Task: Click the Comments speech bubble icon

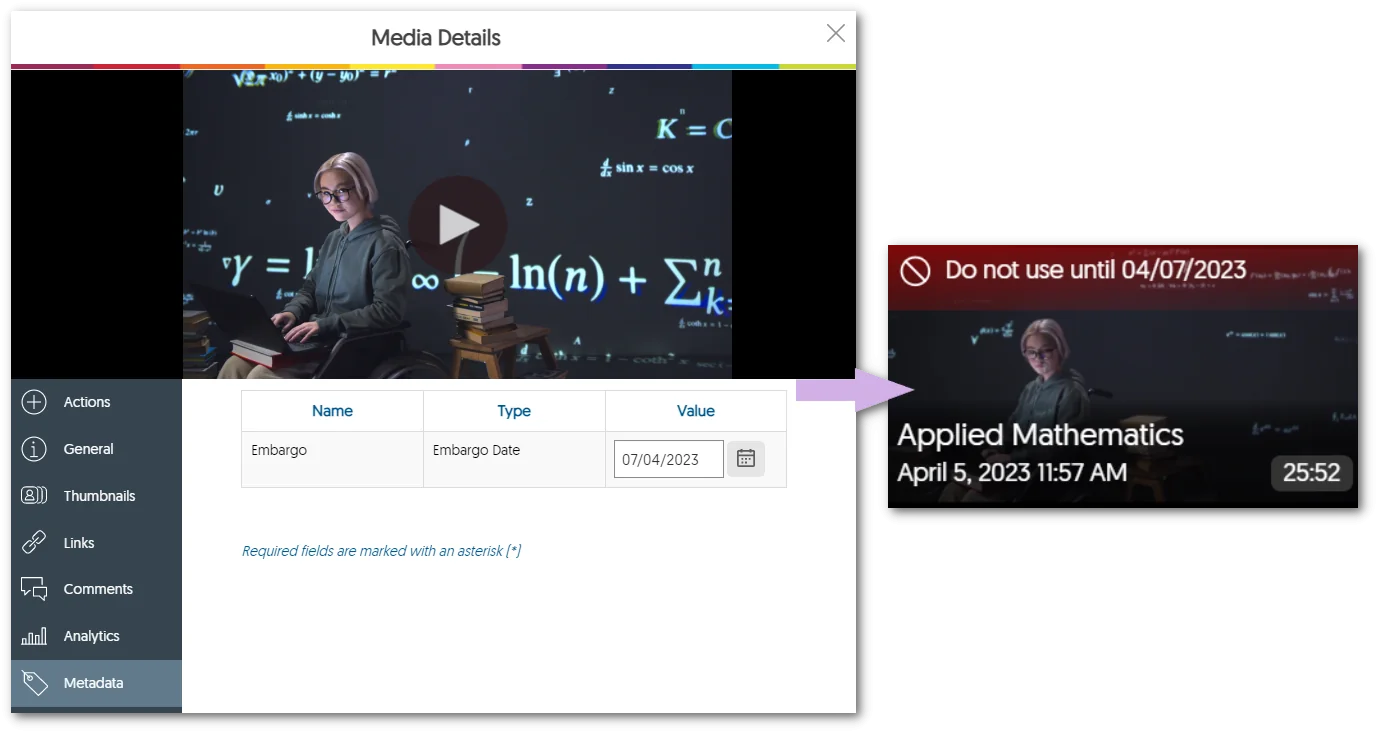Action: (x=34, y=589)
